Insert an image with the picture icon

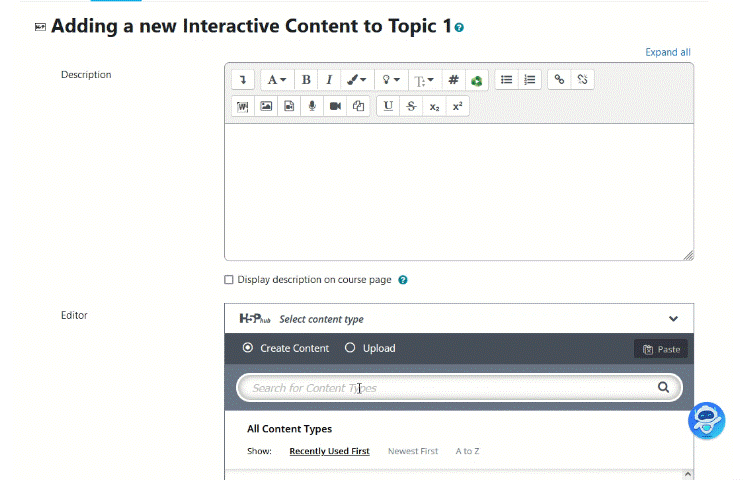tap(266, 107)
